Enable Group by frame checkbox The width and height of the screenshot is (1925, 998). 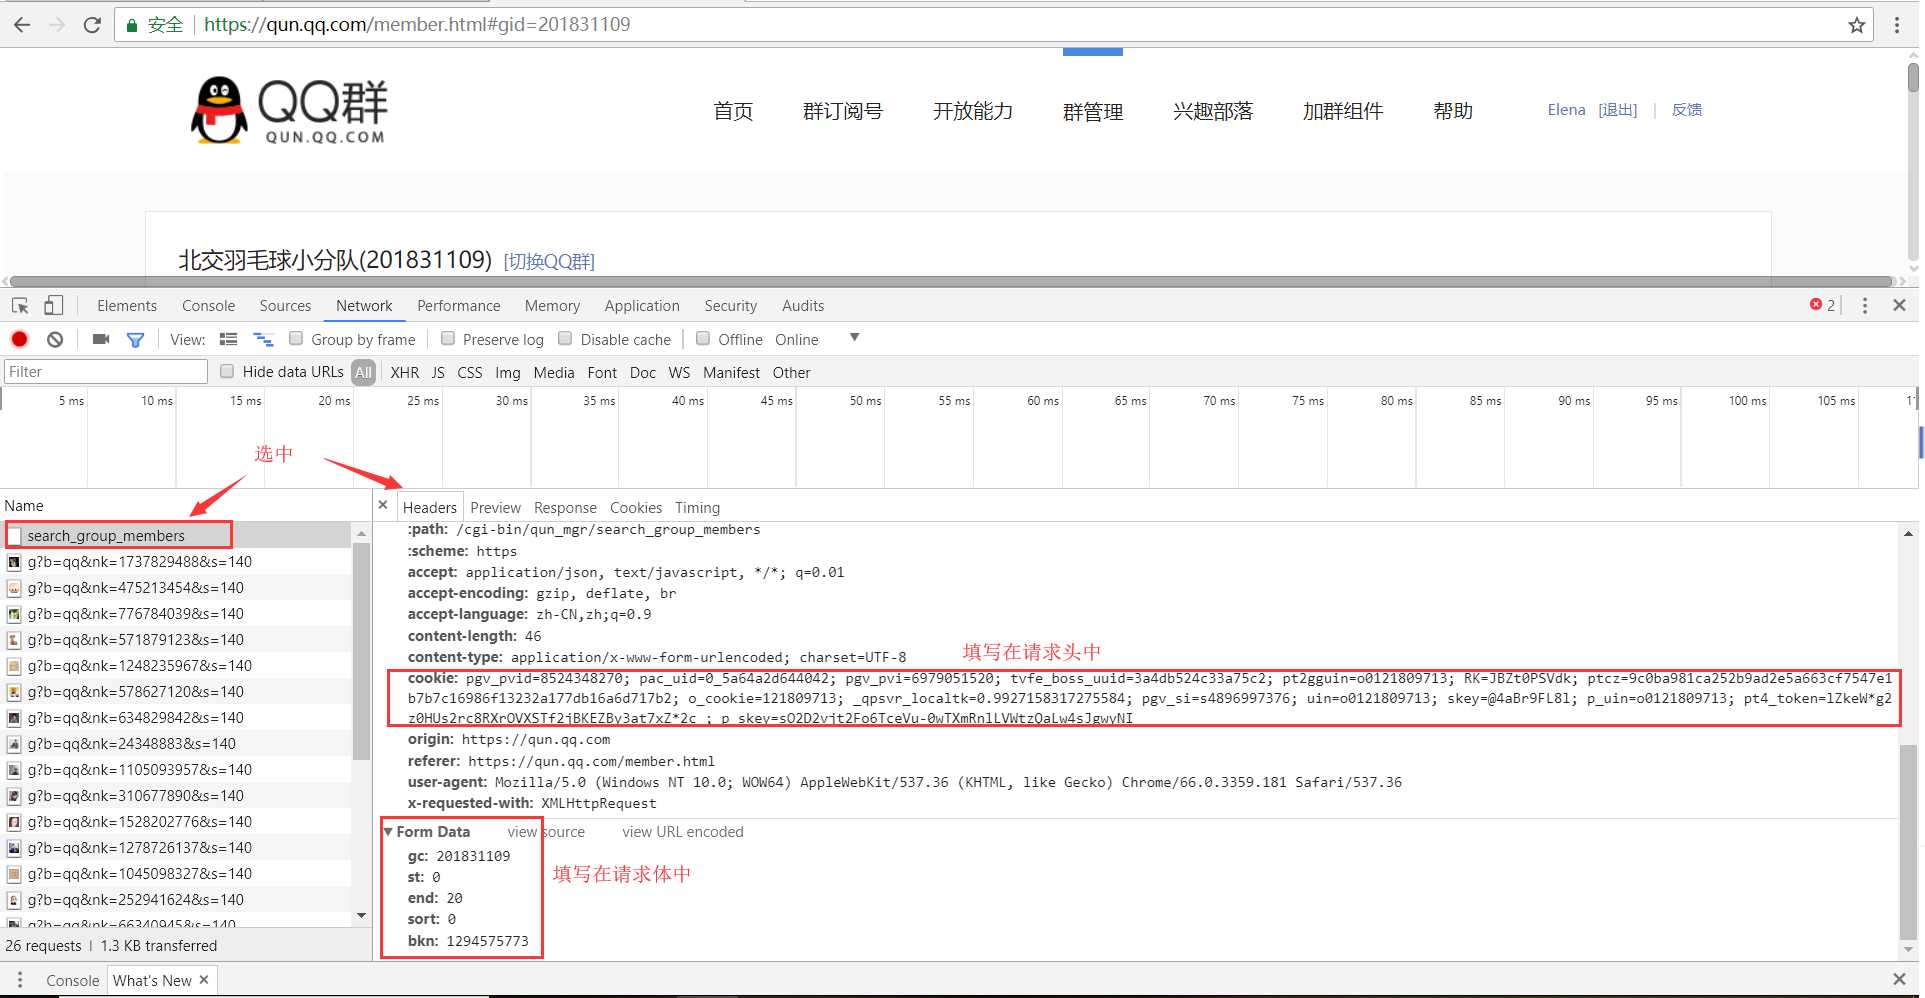click(x=296, y=338)
